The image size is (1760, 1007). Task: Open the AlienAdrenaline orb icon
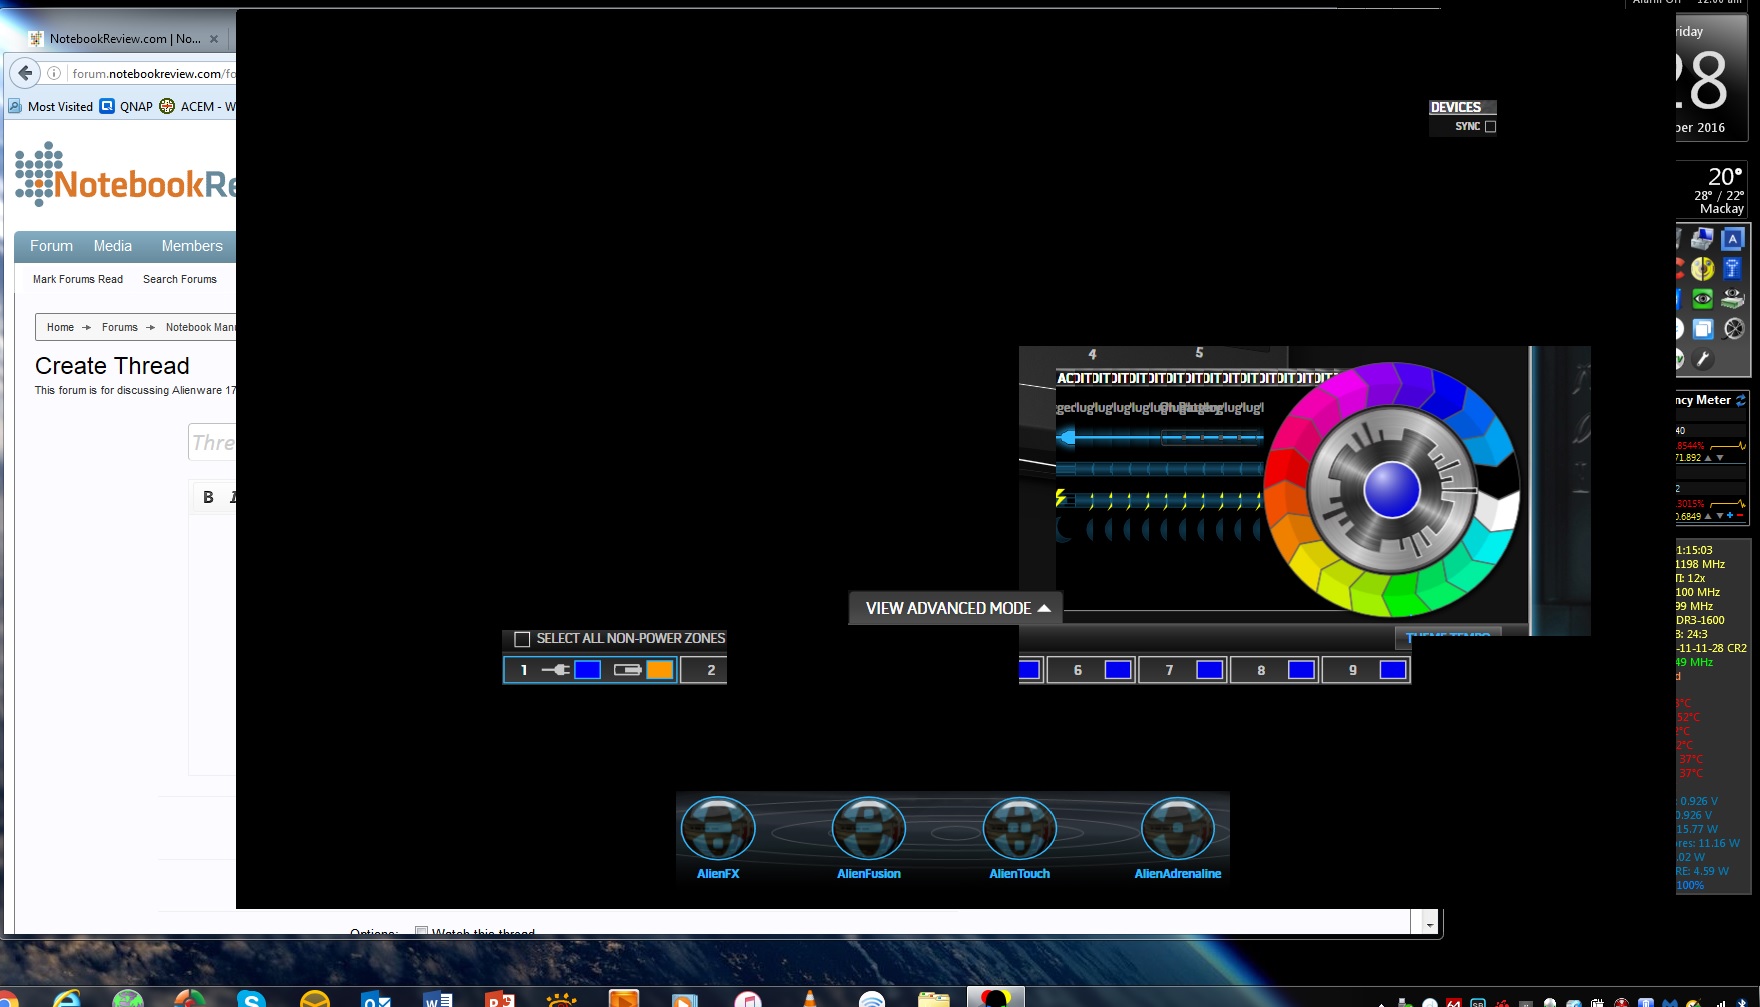pyautogui.click(x=1178, y=828)
